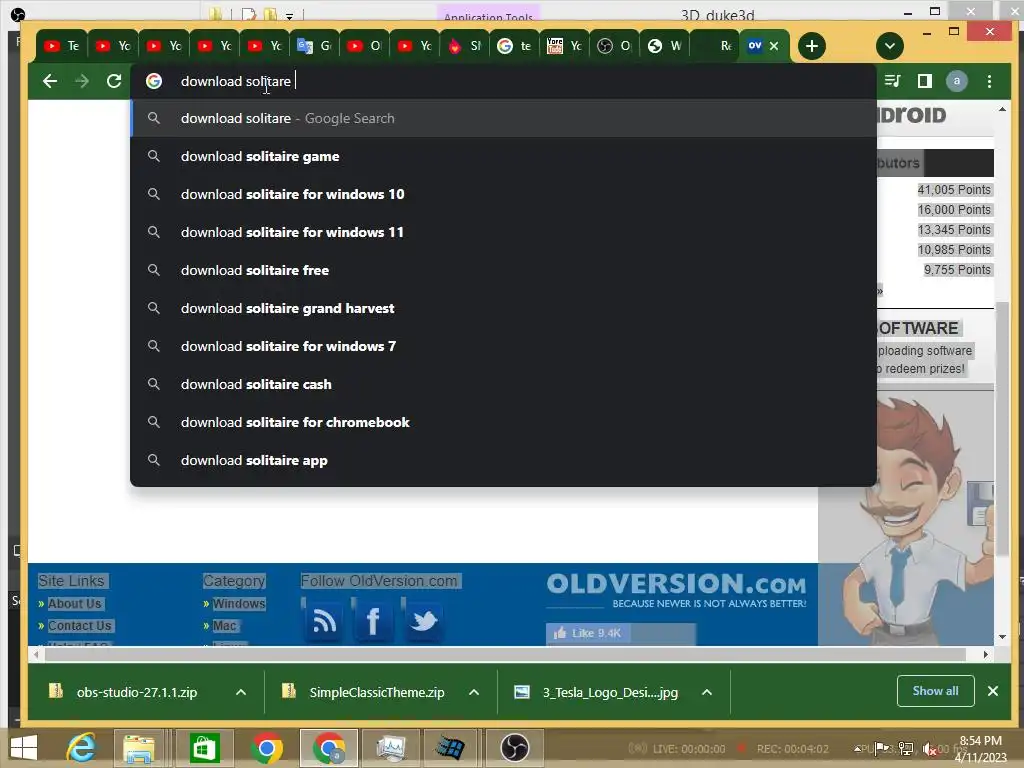This screenshot has height=768, width=1024.
Task: Click the OLDVERSION.COM footer logo
Action: pos(676,590)
